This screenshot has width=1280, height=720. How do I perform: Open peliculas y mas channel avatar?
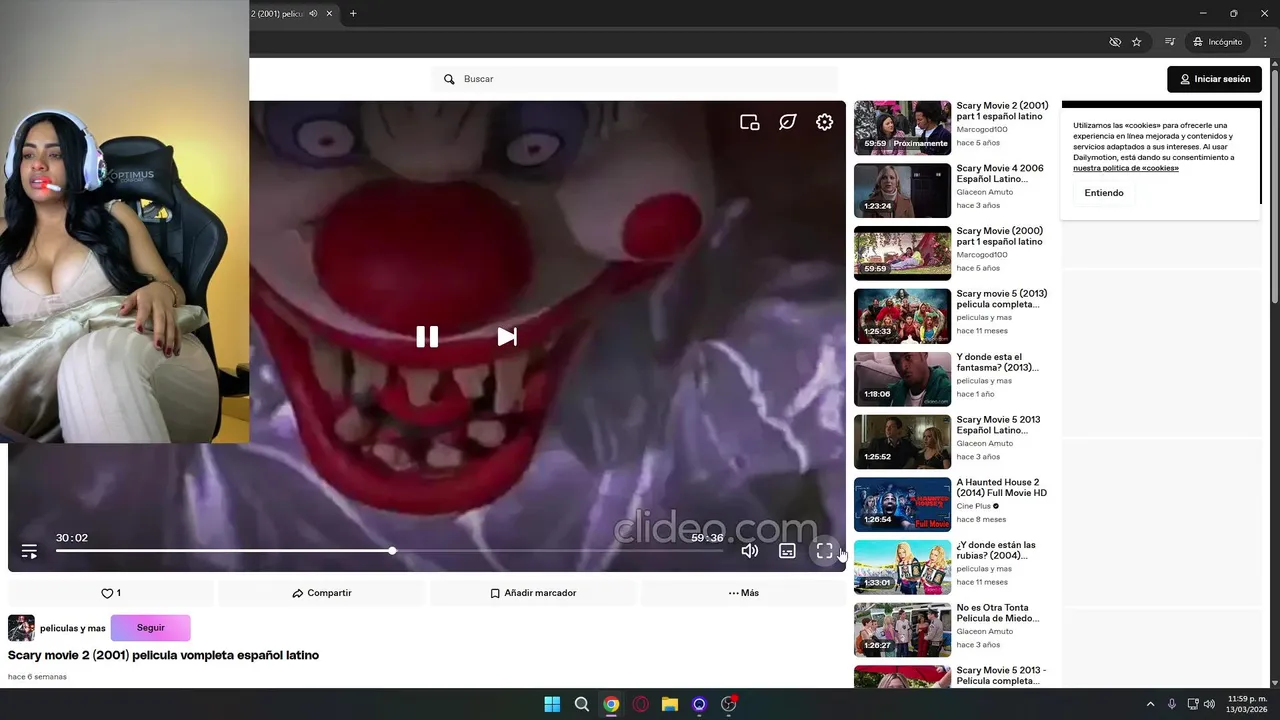pyautogui.click(x=21, y=628)
